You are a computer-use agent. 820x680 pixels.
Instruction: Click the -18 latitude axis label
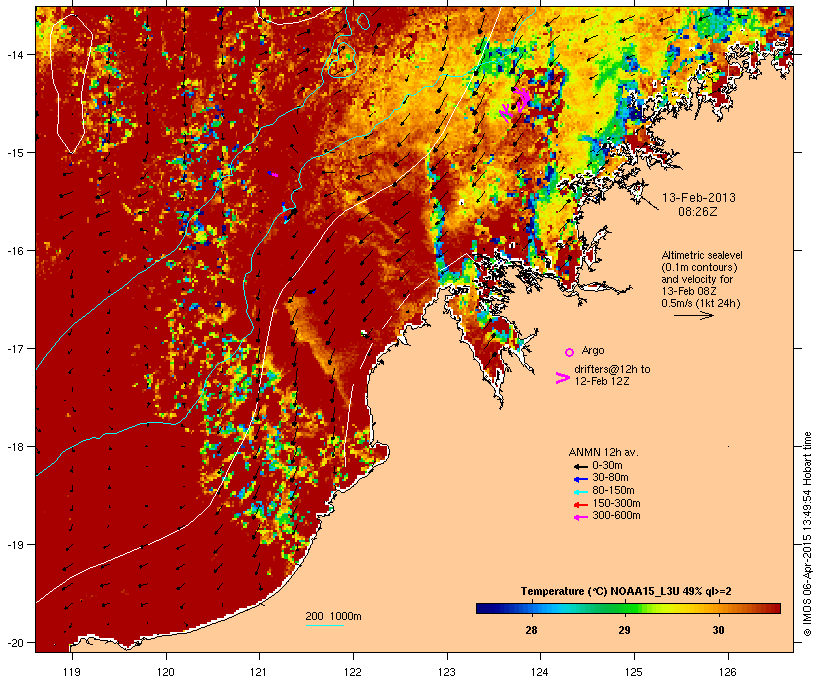pos(14,447)
